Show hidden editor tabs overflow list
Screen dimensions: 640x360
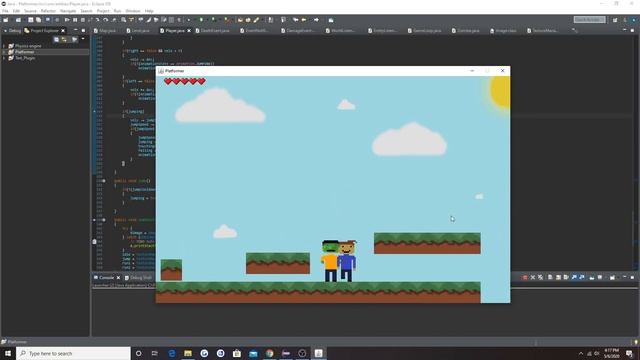pyautogui.click(x=575, y=31)
